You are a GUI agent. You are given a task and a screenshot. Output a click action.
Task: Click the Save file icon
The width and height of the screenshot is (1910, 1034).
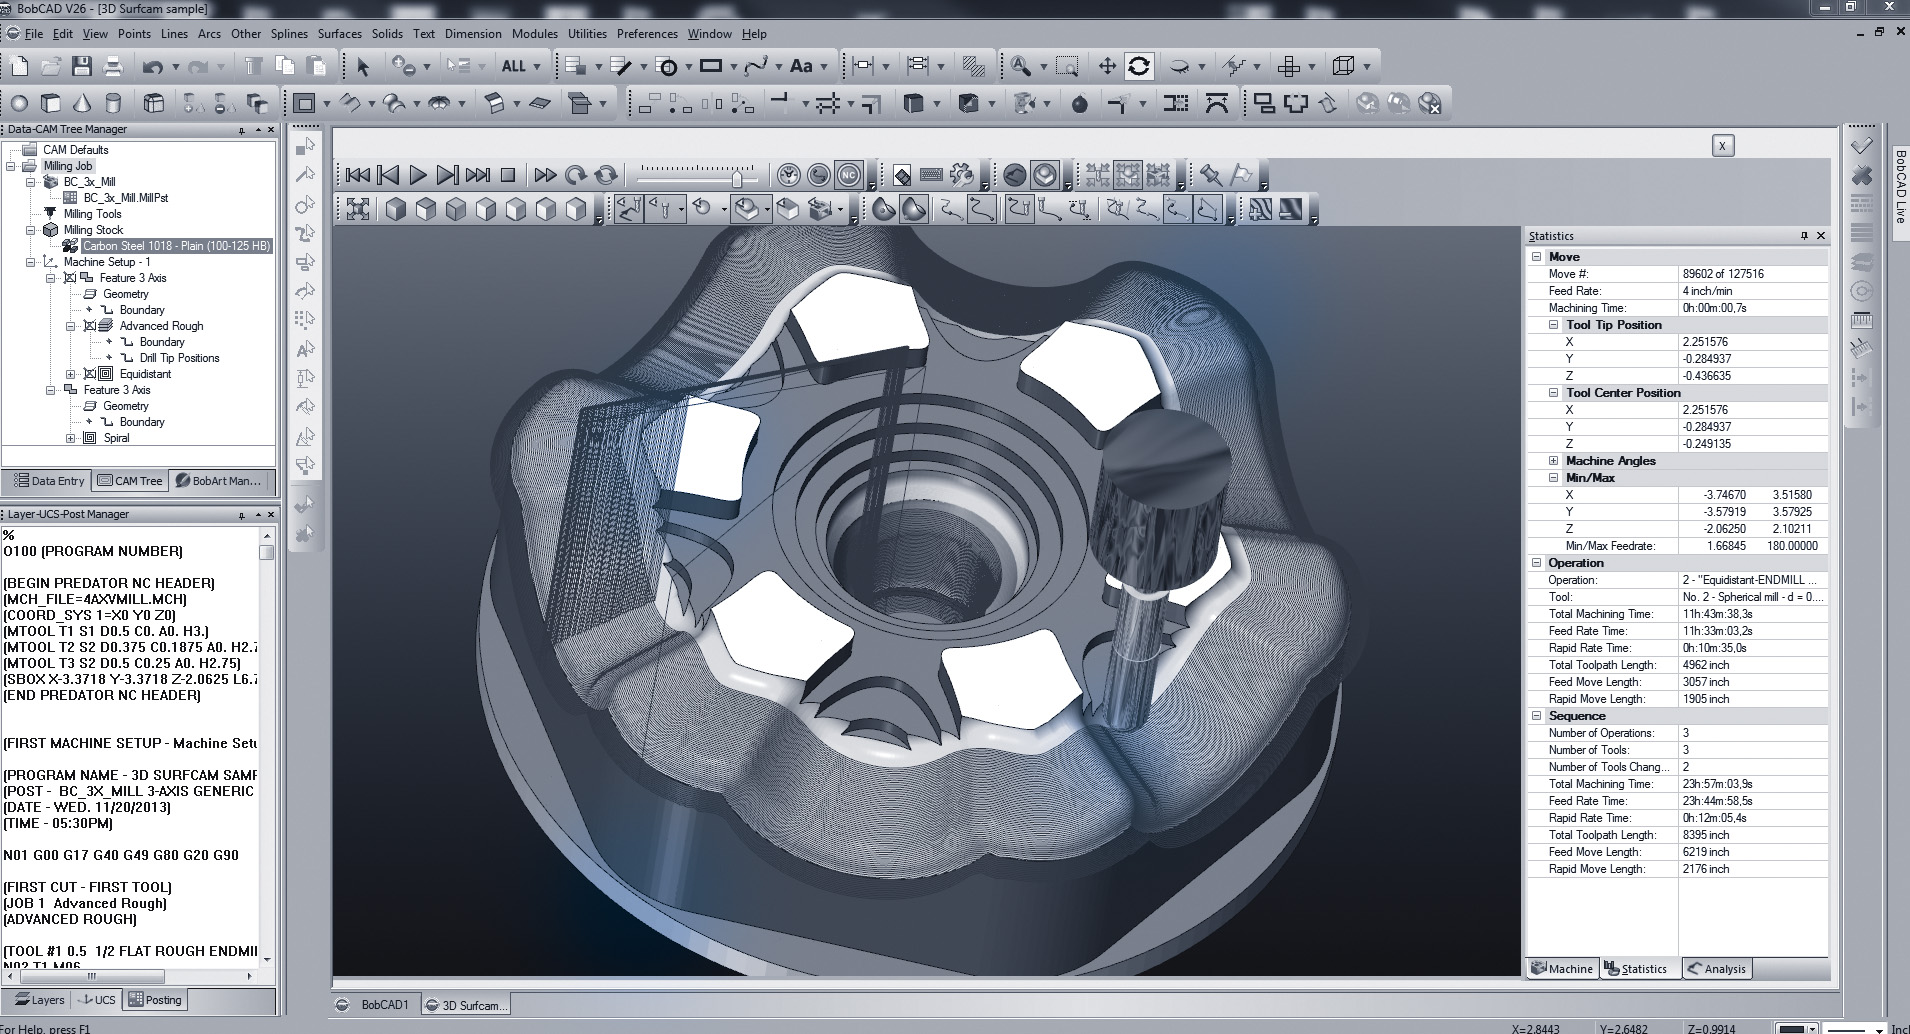pyautogui.click(x=82, y=67)
